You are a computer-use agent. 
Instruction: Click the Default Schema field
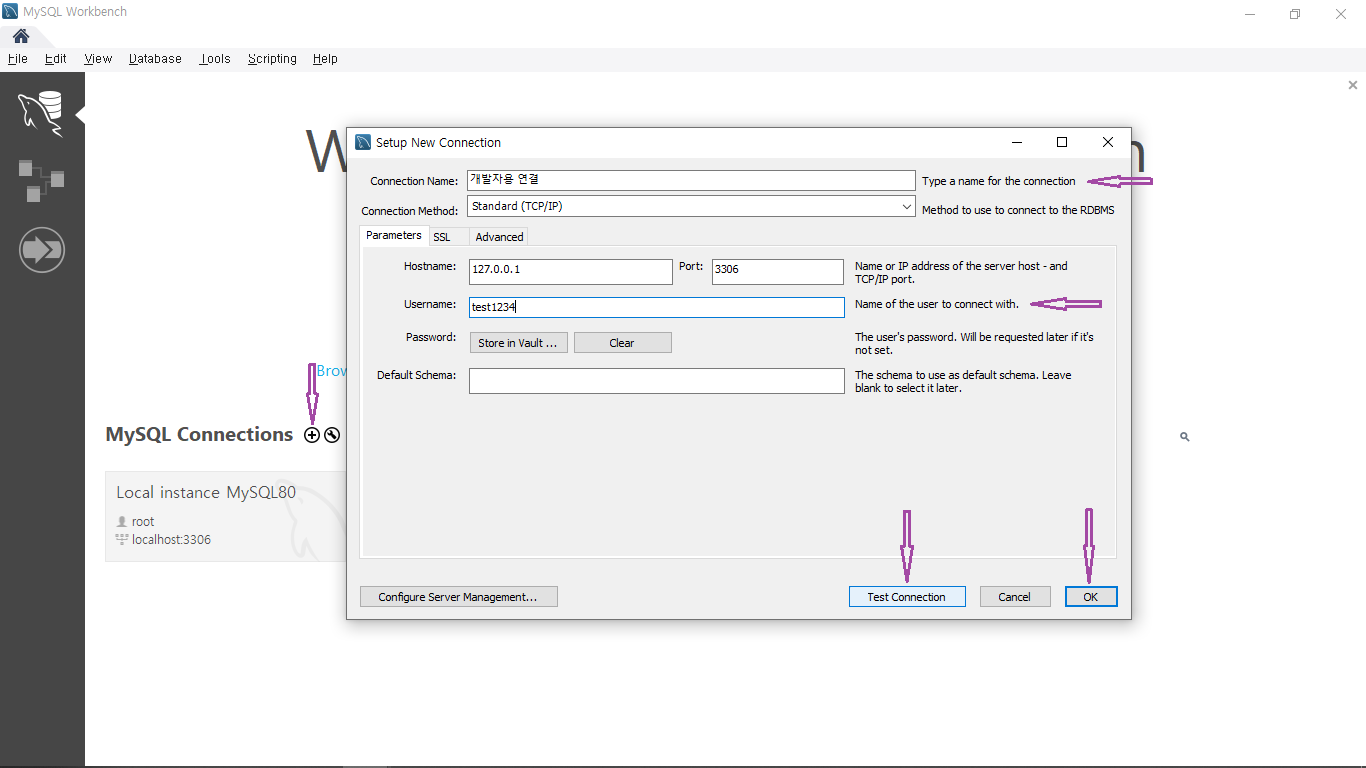click(x=657, y=381)
